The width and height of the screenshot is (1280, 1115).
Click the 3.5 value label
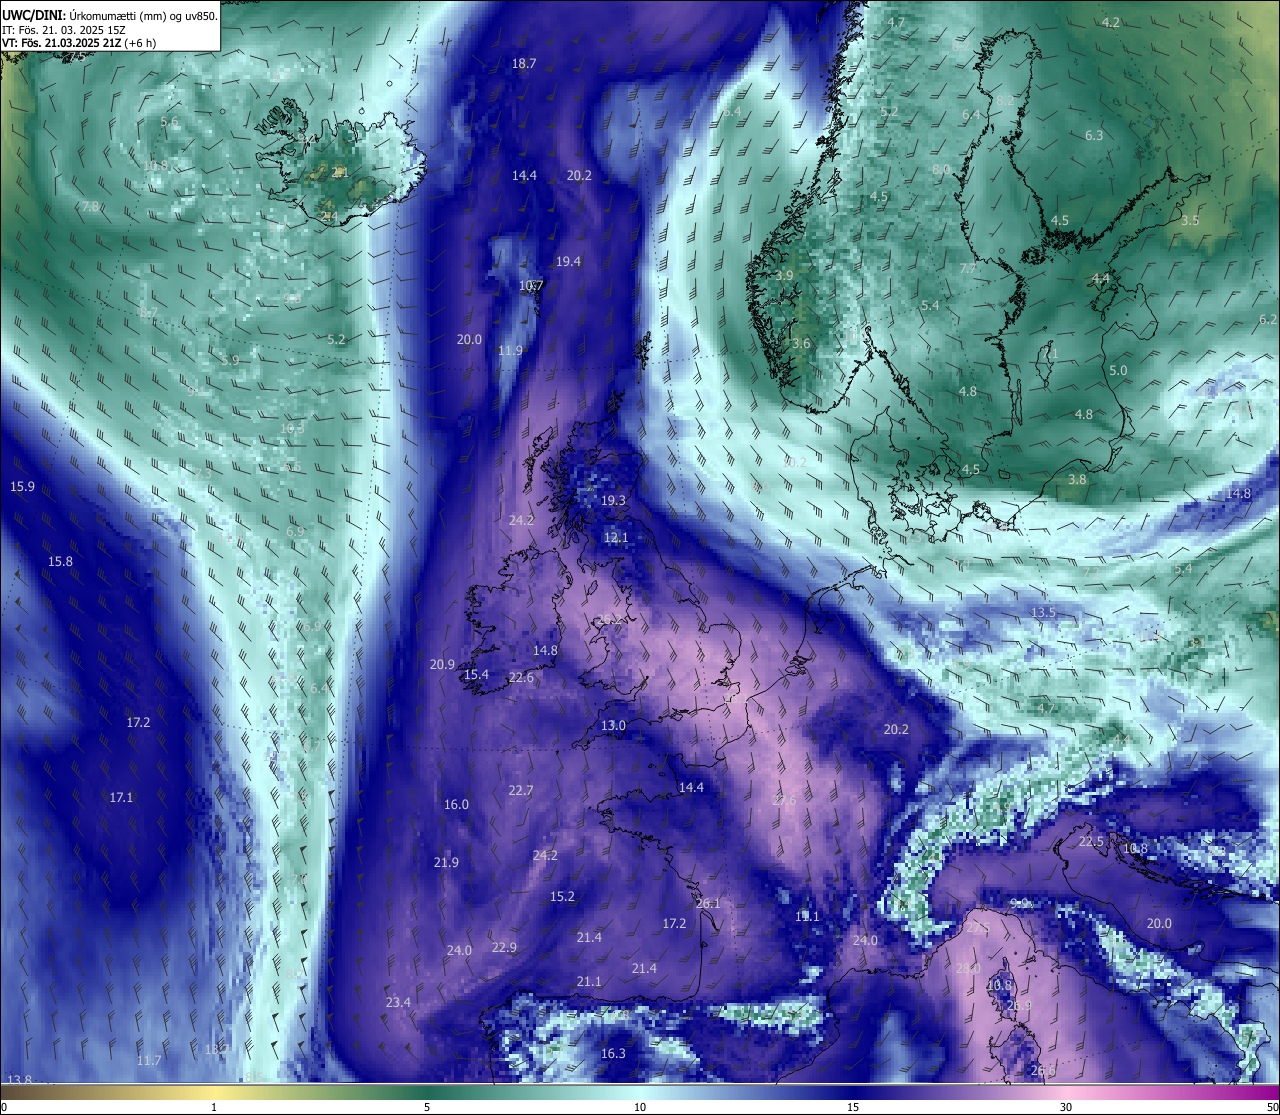(1189, 221)
